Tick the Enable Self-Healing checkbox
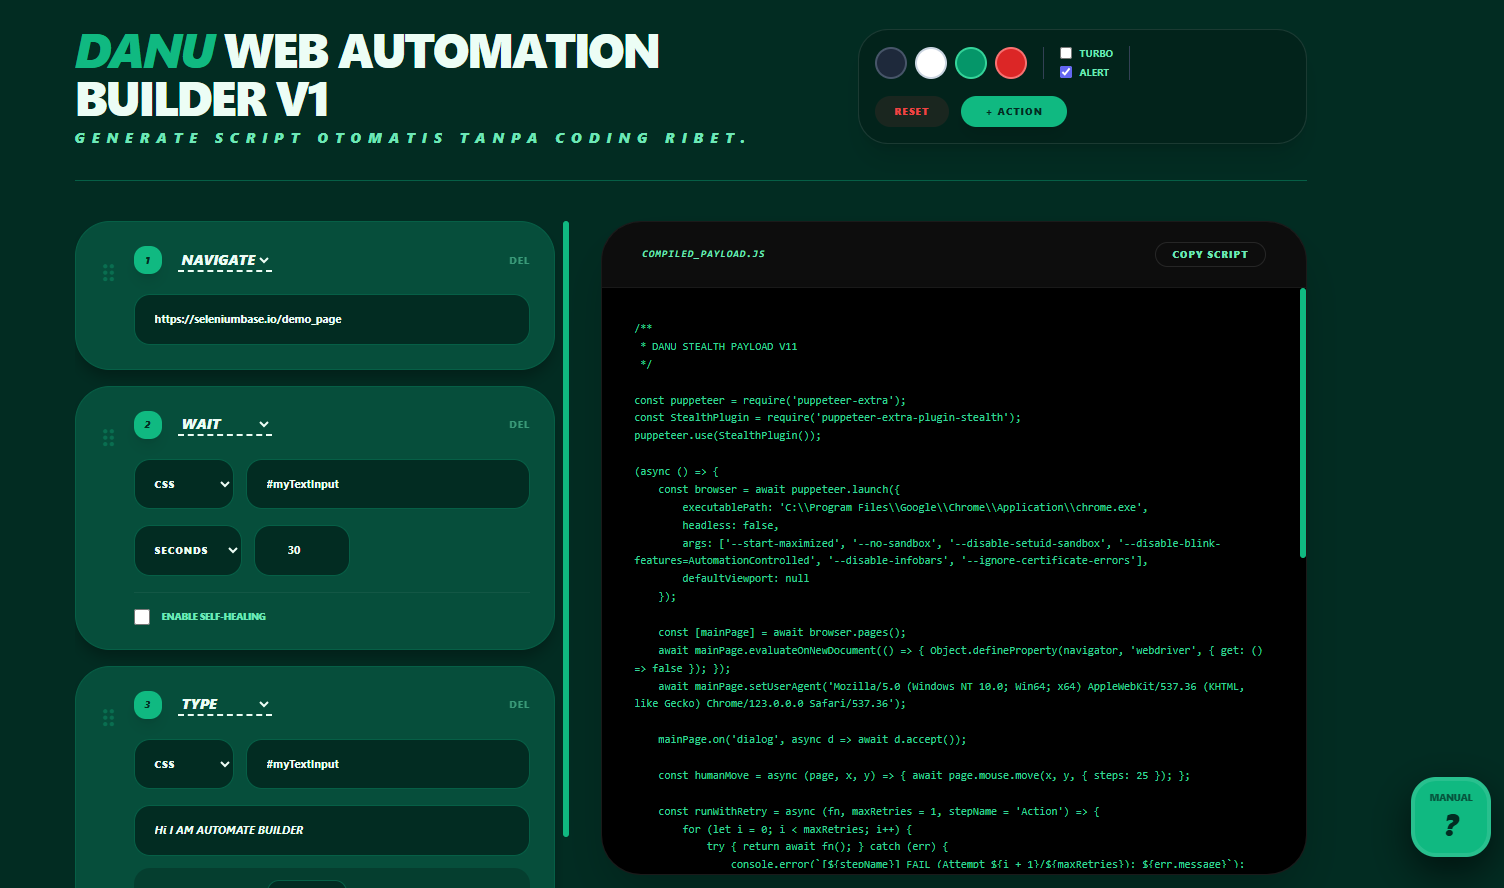The height and width of the screenshot is (888, 1504). tap(142, 617)
